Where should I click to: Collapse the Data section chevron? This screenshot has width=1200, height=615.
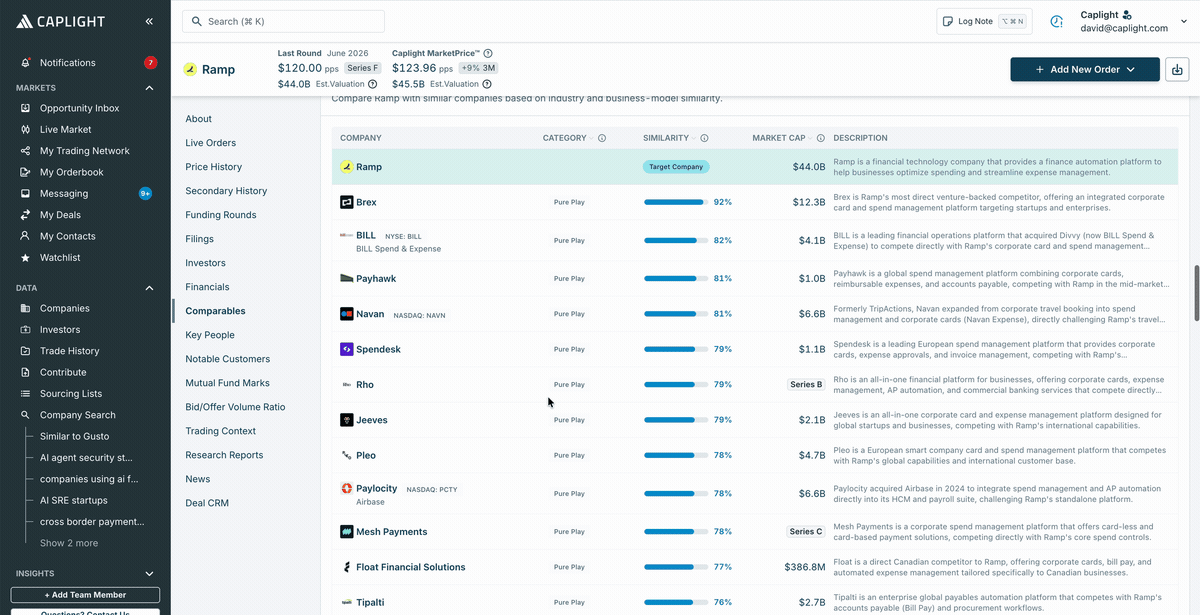point(150,288)
